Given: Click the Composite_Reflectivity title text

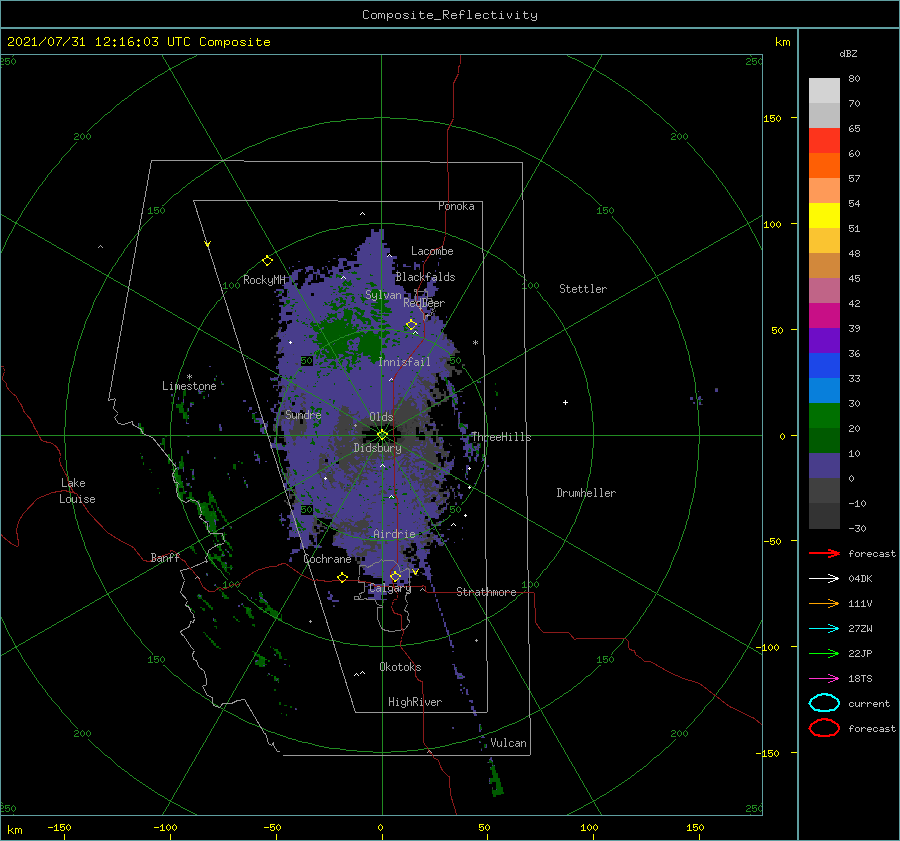Looking at the screenshot, I should click(450, 15).
